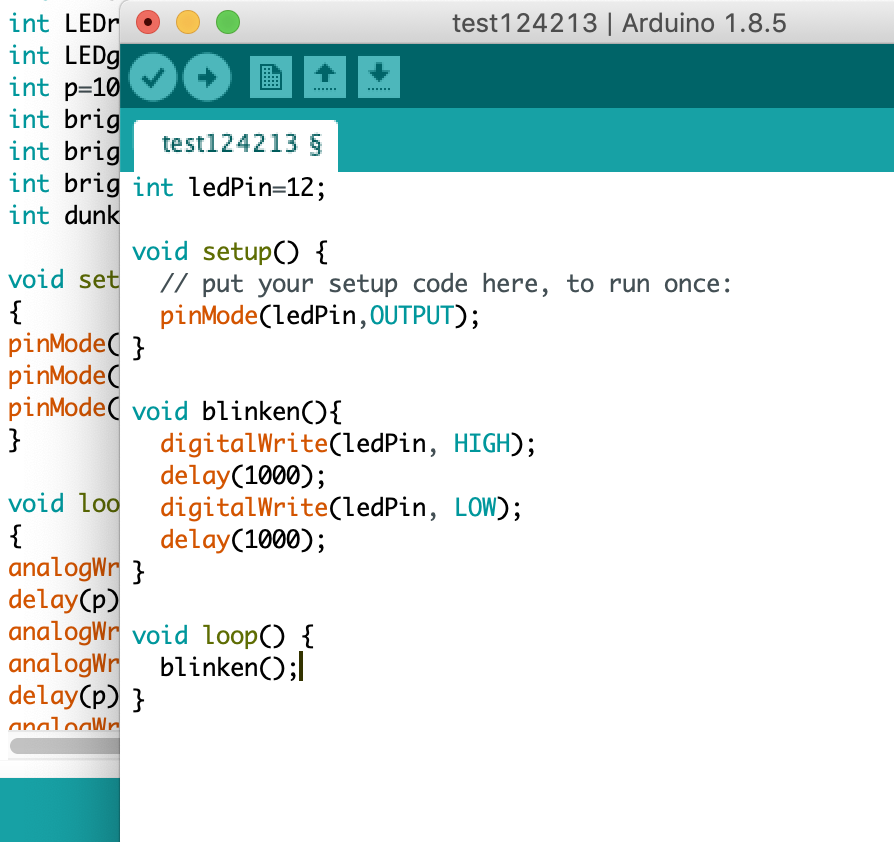
Task: Place cursor on int ledPin=12 line
Action: point(229,188)
